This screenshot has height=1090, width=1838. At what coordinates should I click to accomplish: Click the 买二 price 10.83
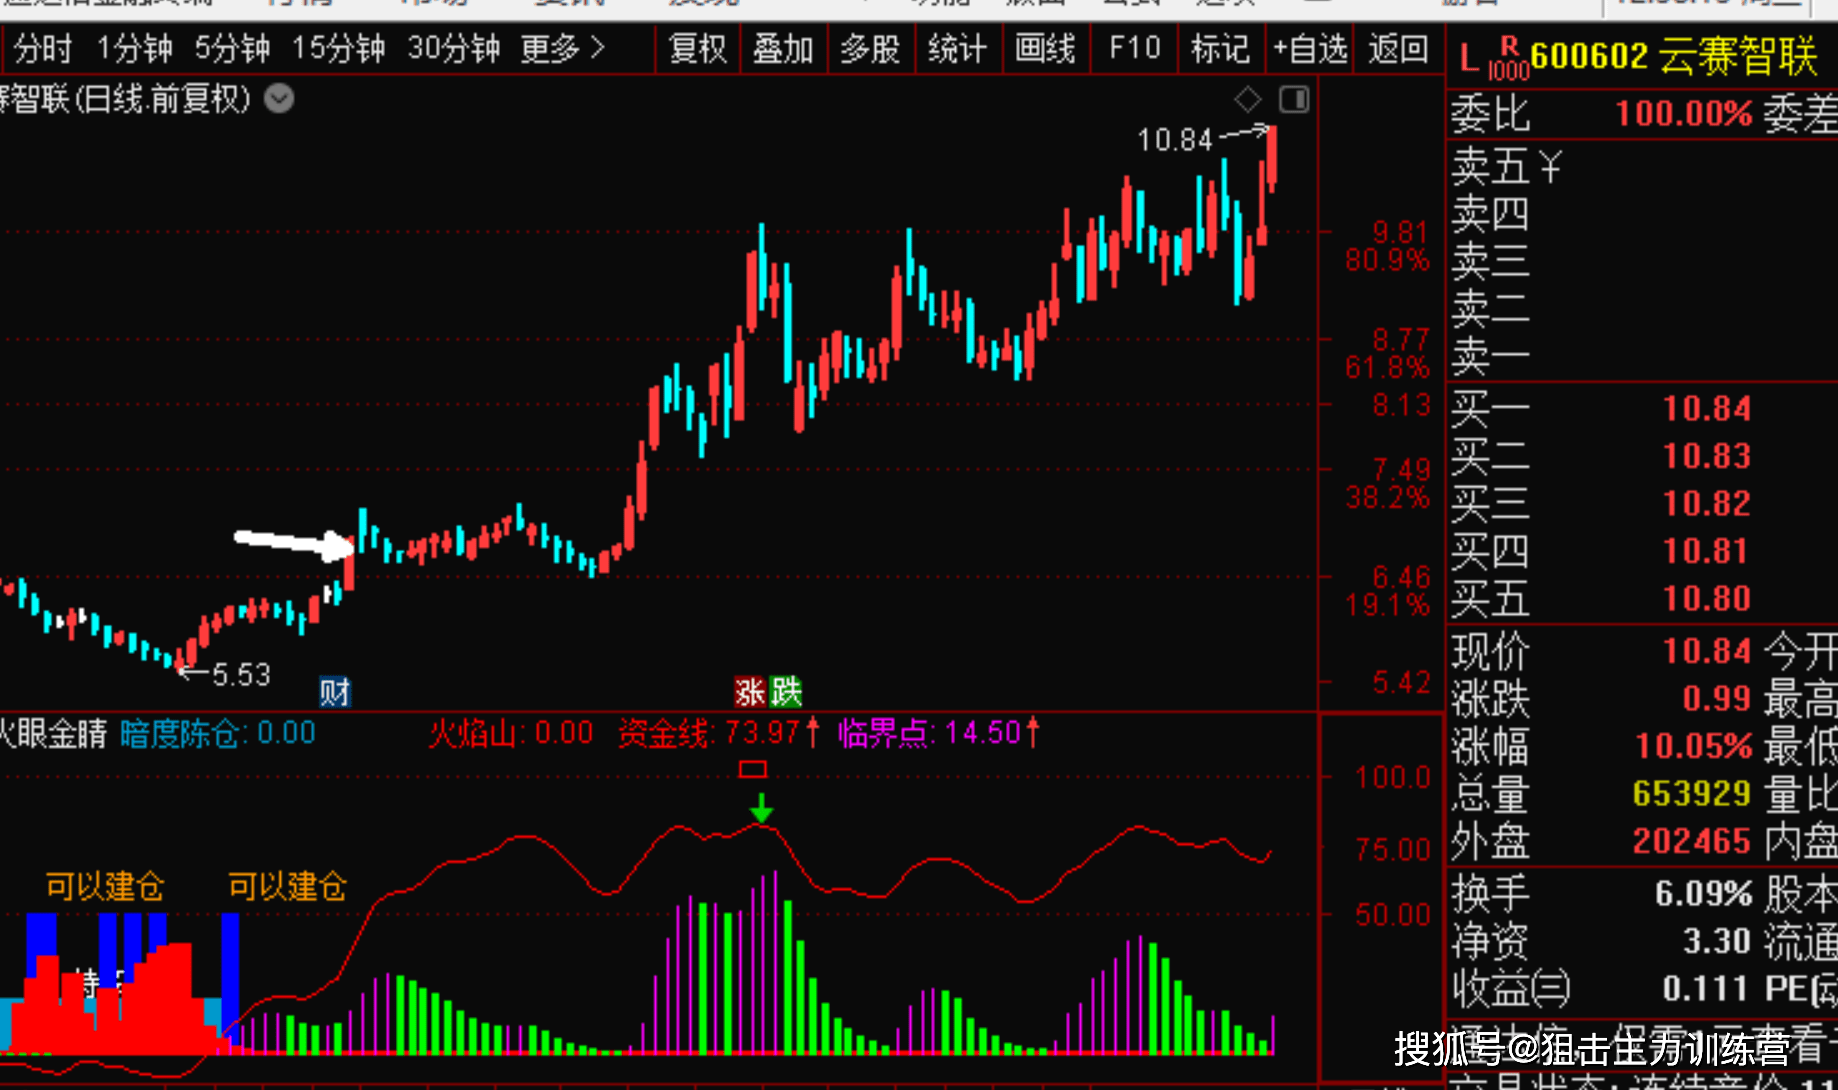pos(1706,456)
